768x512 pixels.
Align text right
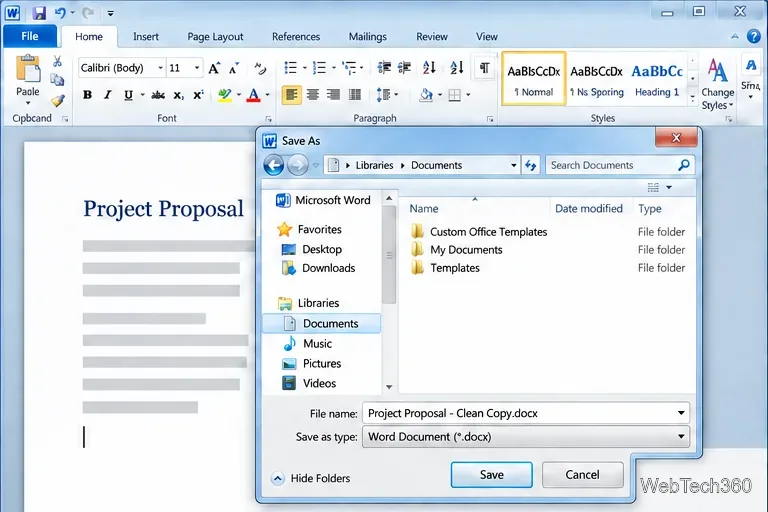coord(334,95)
